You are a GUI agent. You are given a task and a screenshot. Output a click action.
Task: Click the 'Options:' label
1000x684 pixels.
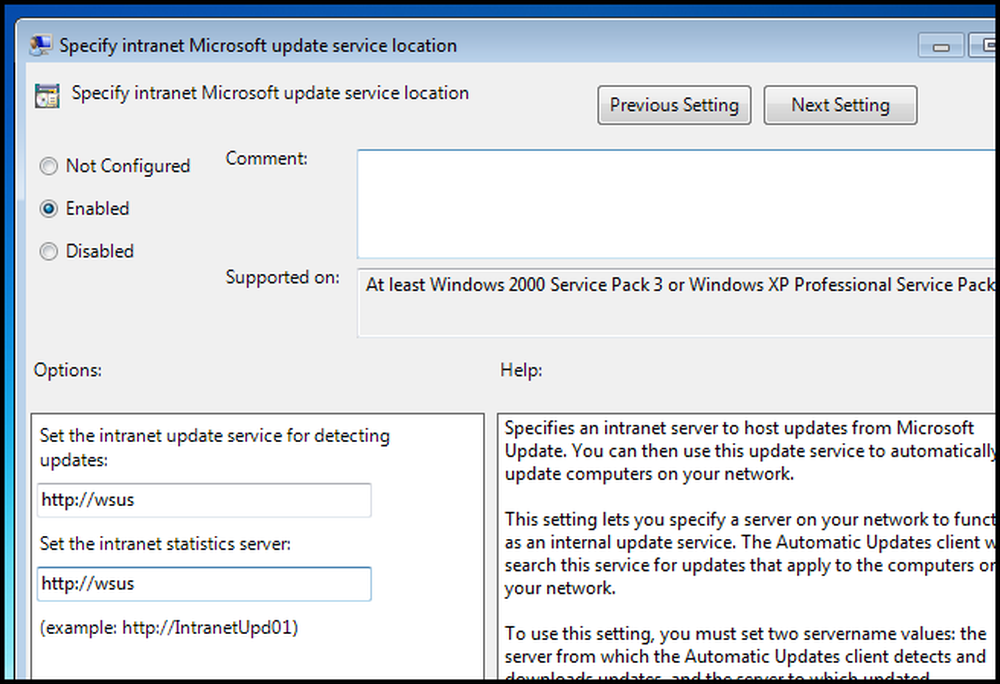click(x=68, y=370)
